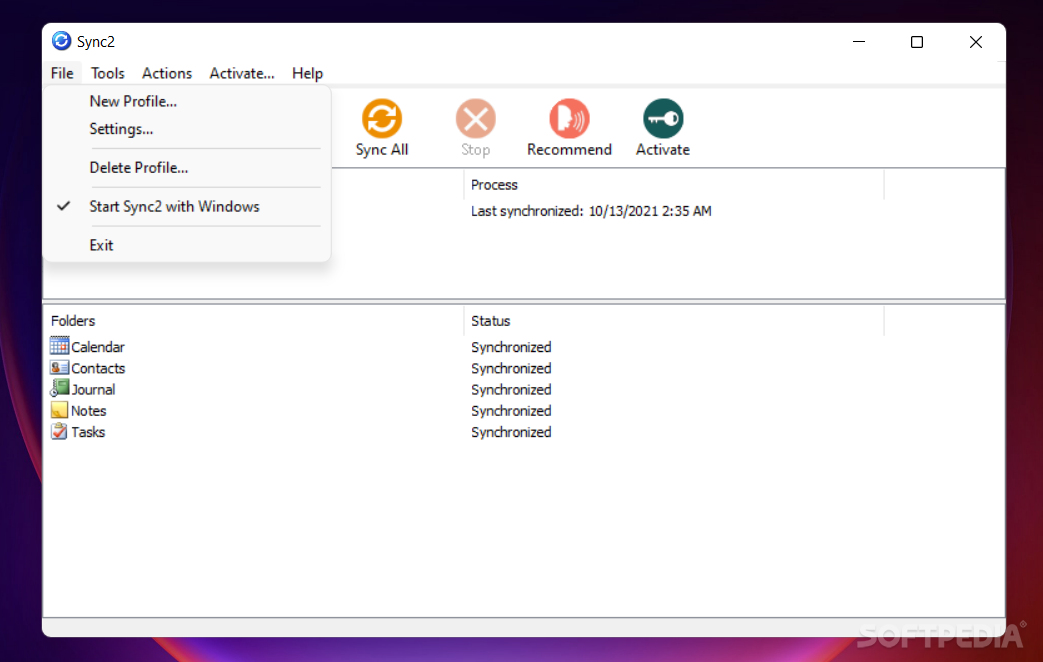
Task: Select the Journal folder icon
Action: (59, 389)
